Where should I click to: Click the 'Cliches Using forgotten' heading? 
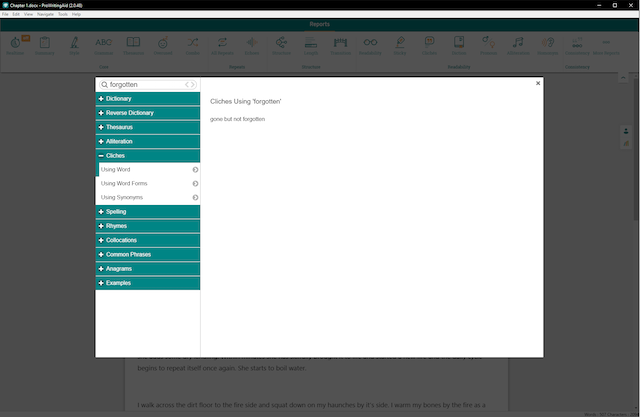pyautogui.click(x=246, y=102)
